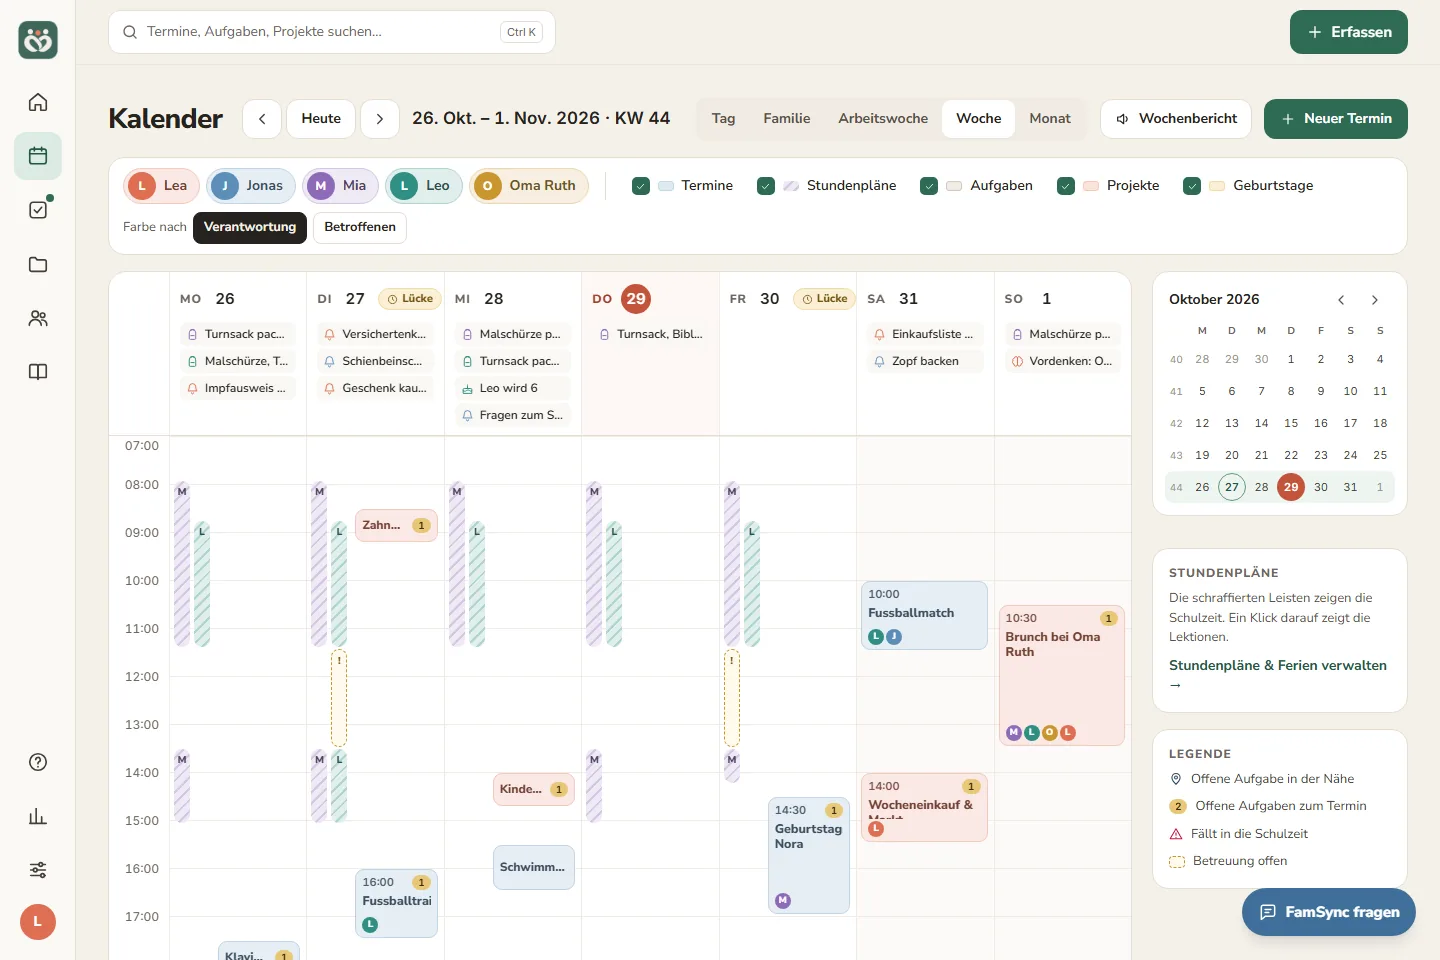Switch to the Tag view tab
1440x960 pixels.
(x=723, y=118)
